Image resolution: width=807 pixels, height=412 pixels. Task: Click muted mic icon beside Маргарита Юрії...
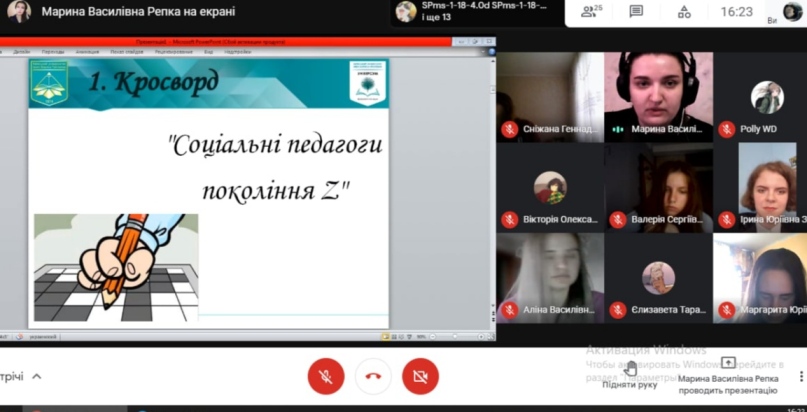point(727,310)
